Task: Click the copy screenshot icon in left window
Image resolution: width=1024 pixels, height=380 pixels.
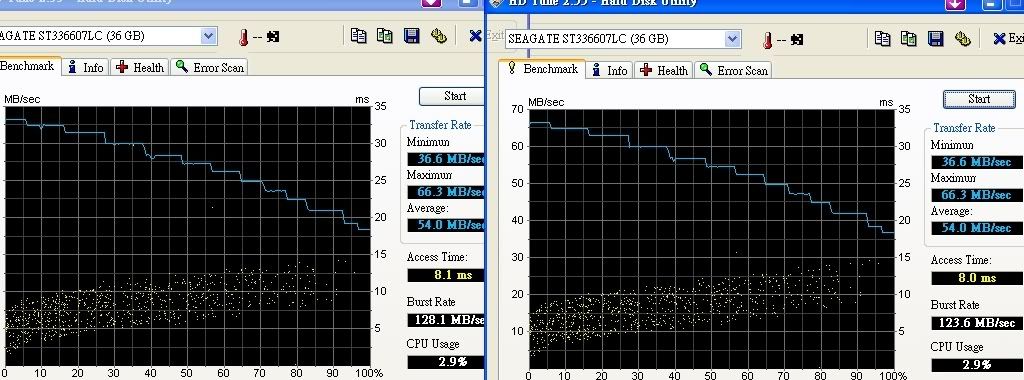Action: pyautogui.click(x=385, y=35)
